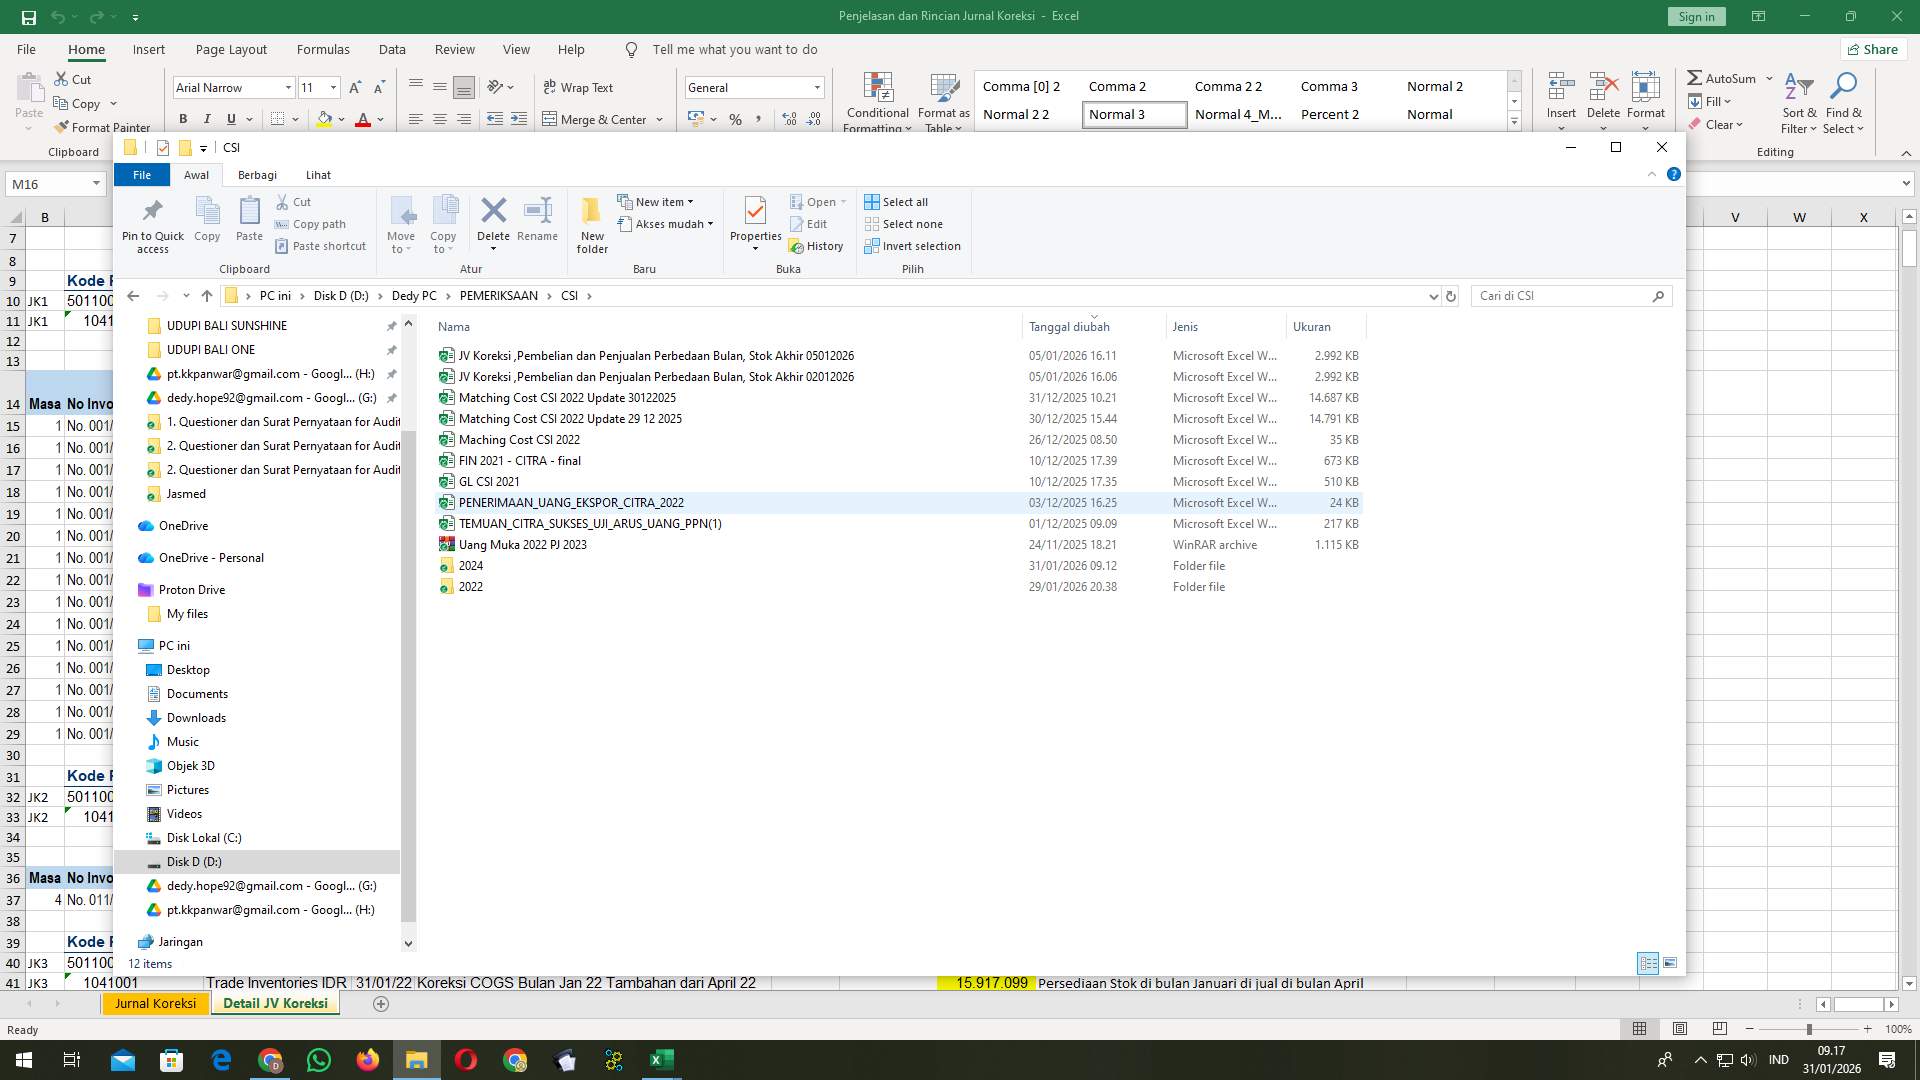This screenshot has height=1080, width=1920.
Task: Toggle italic formatting
Action: (207, 119)
